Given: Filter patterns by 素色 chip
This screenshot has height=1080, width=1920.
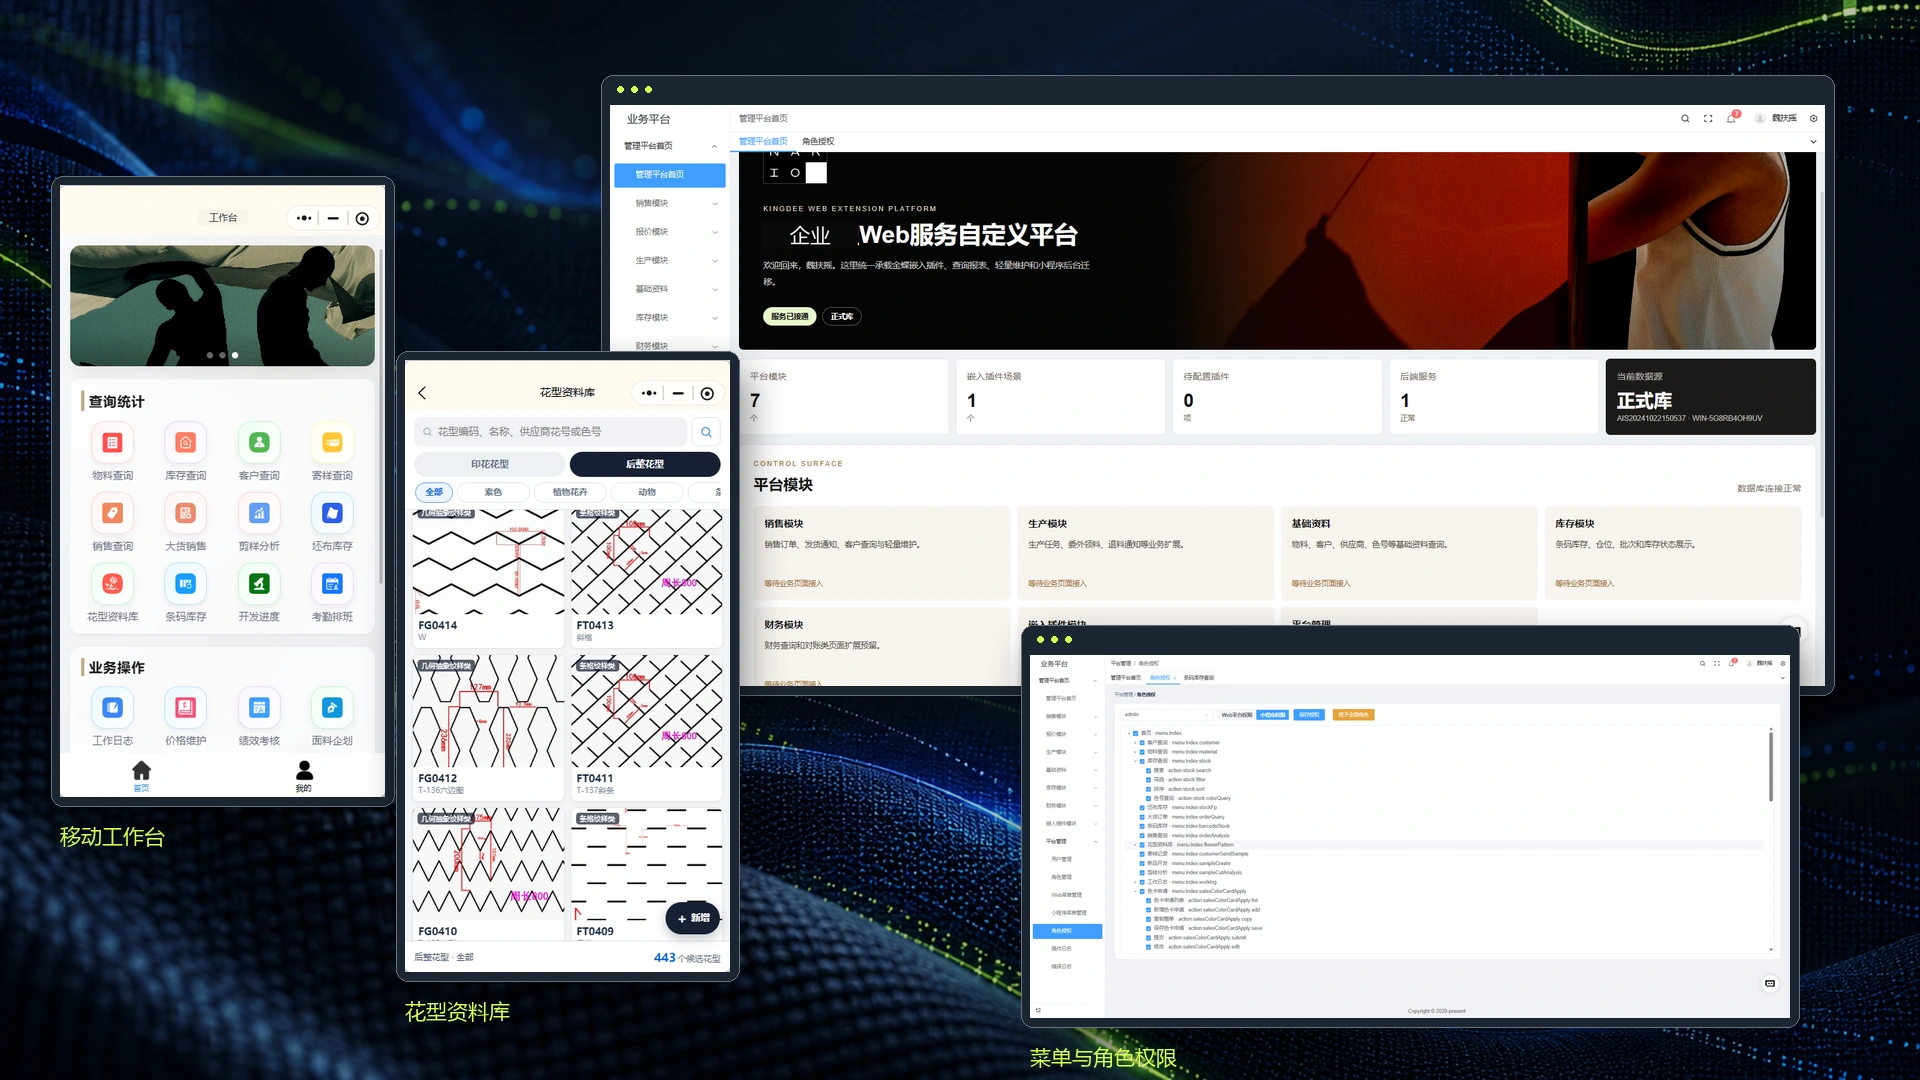Looking at the screenshot, I should pyautogui.click(x=493, y=492).
